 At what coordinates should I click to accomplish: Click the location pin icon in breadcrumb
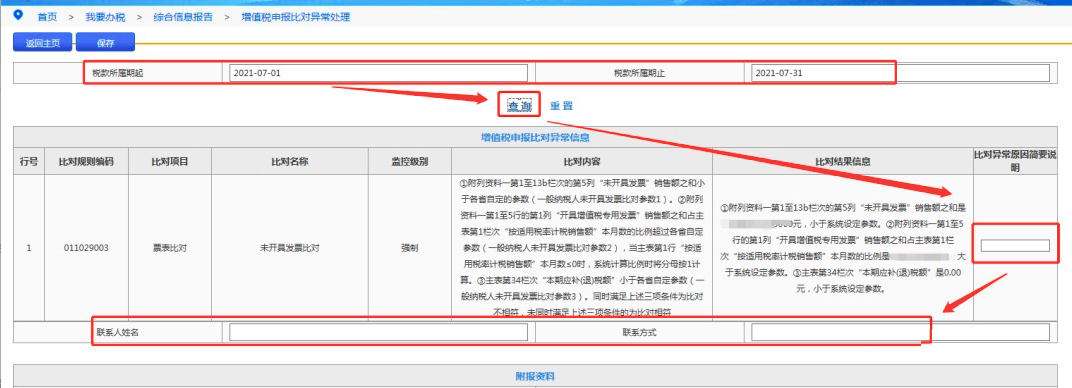coord(18,15)
